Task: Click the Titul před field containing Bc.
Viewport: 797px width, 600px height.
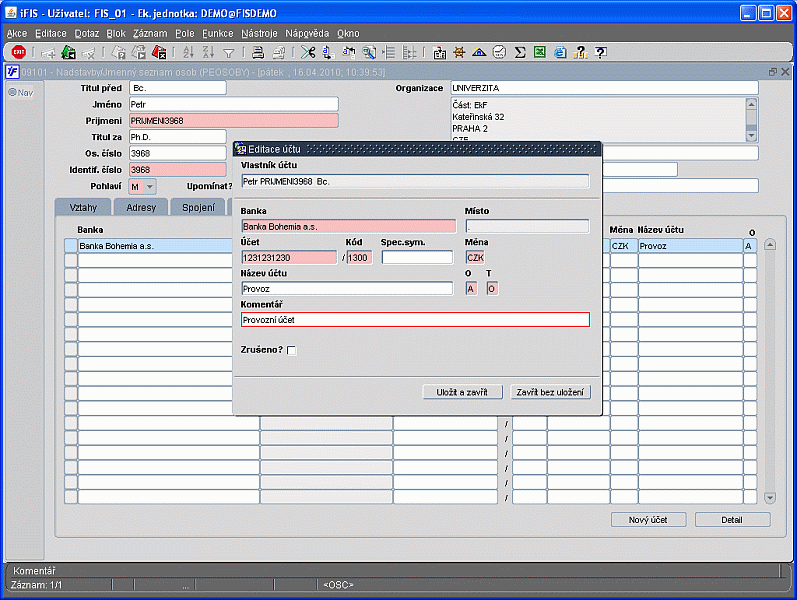Action: click(x=178, y=88)
